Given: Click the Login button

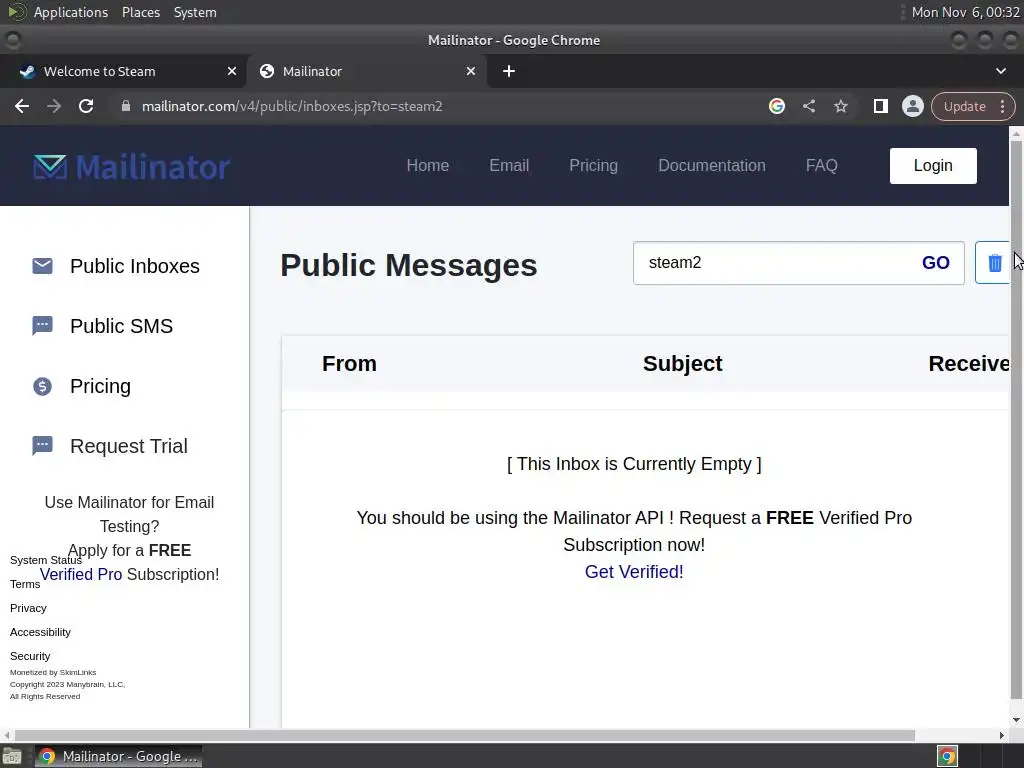Looking at the screenshot, I should 933,166.
